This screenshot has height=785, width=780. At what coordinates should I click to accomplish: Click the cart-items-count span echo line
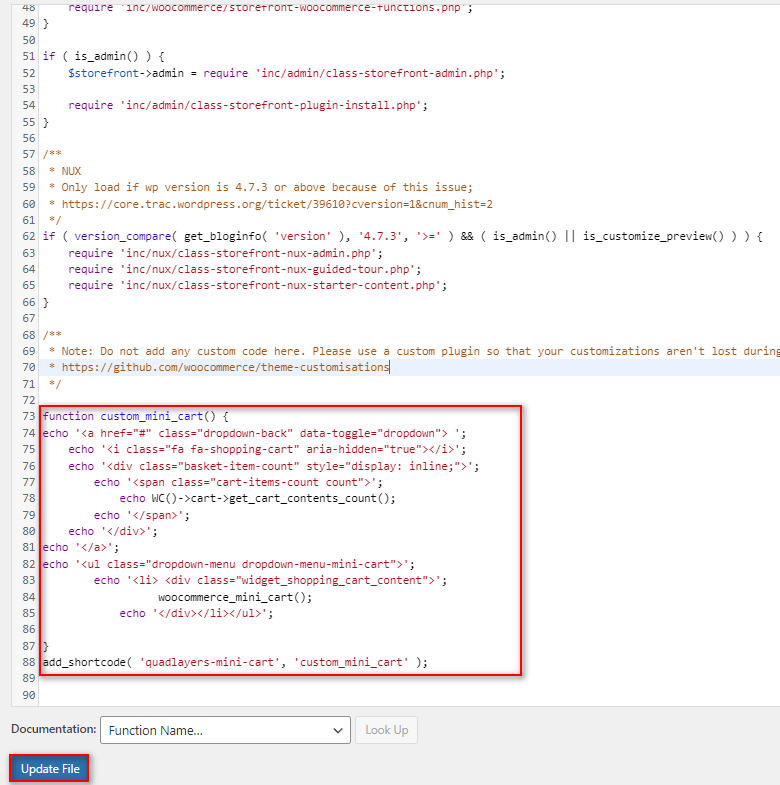pyautogui.click(x=238, y=482)
